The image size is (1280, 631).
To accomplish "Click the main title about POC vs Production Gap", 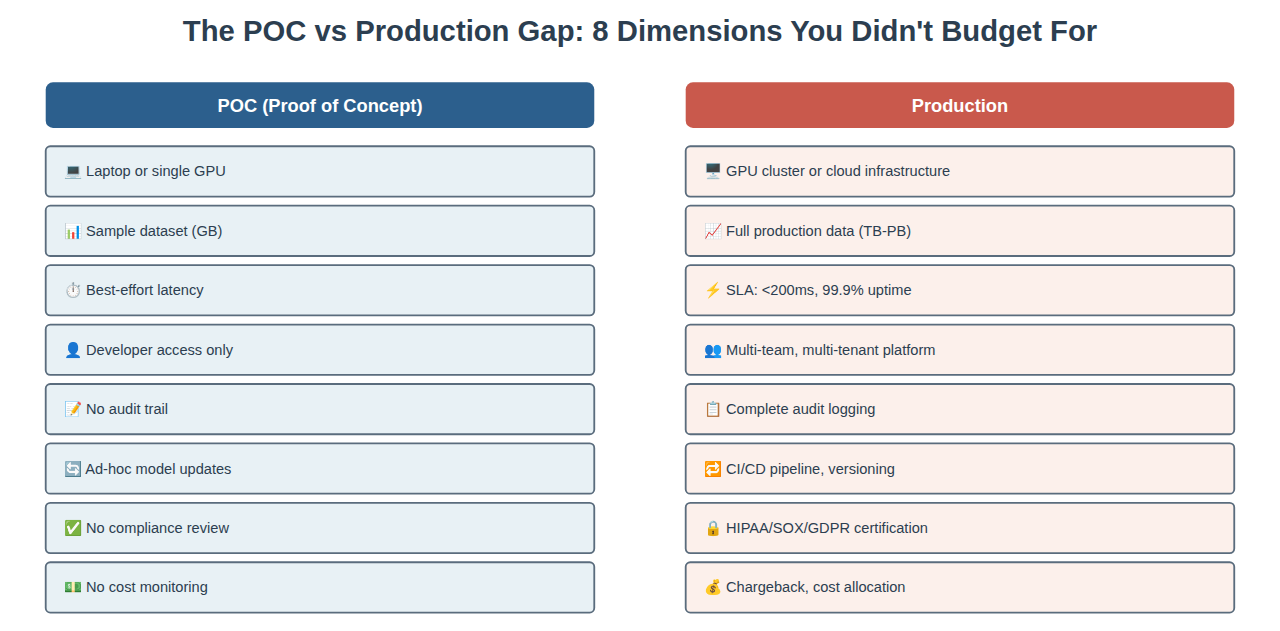I will tap(640, 31).
